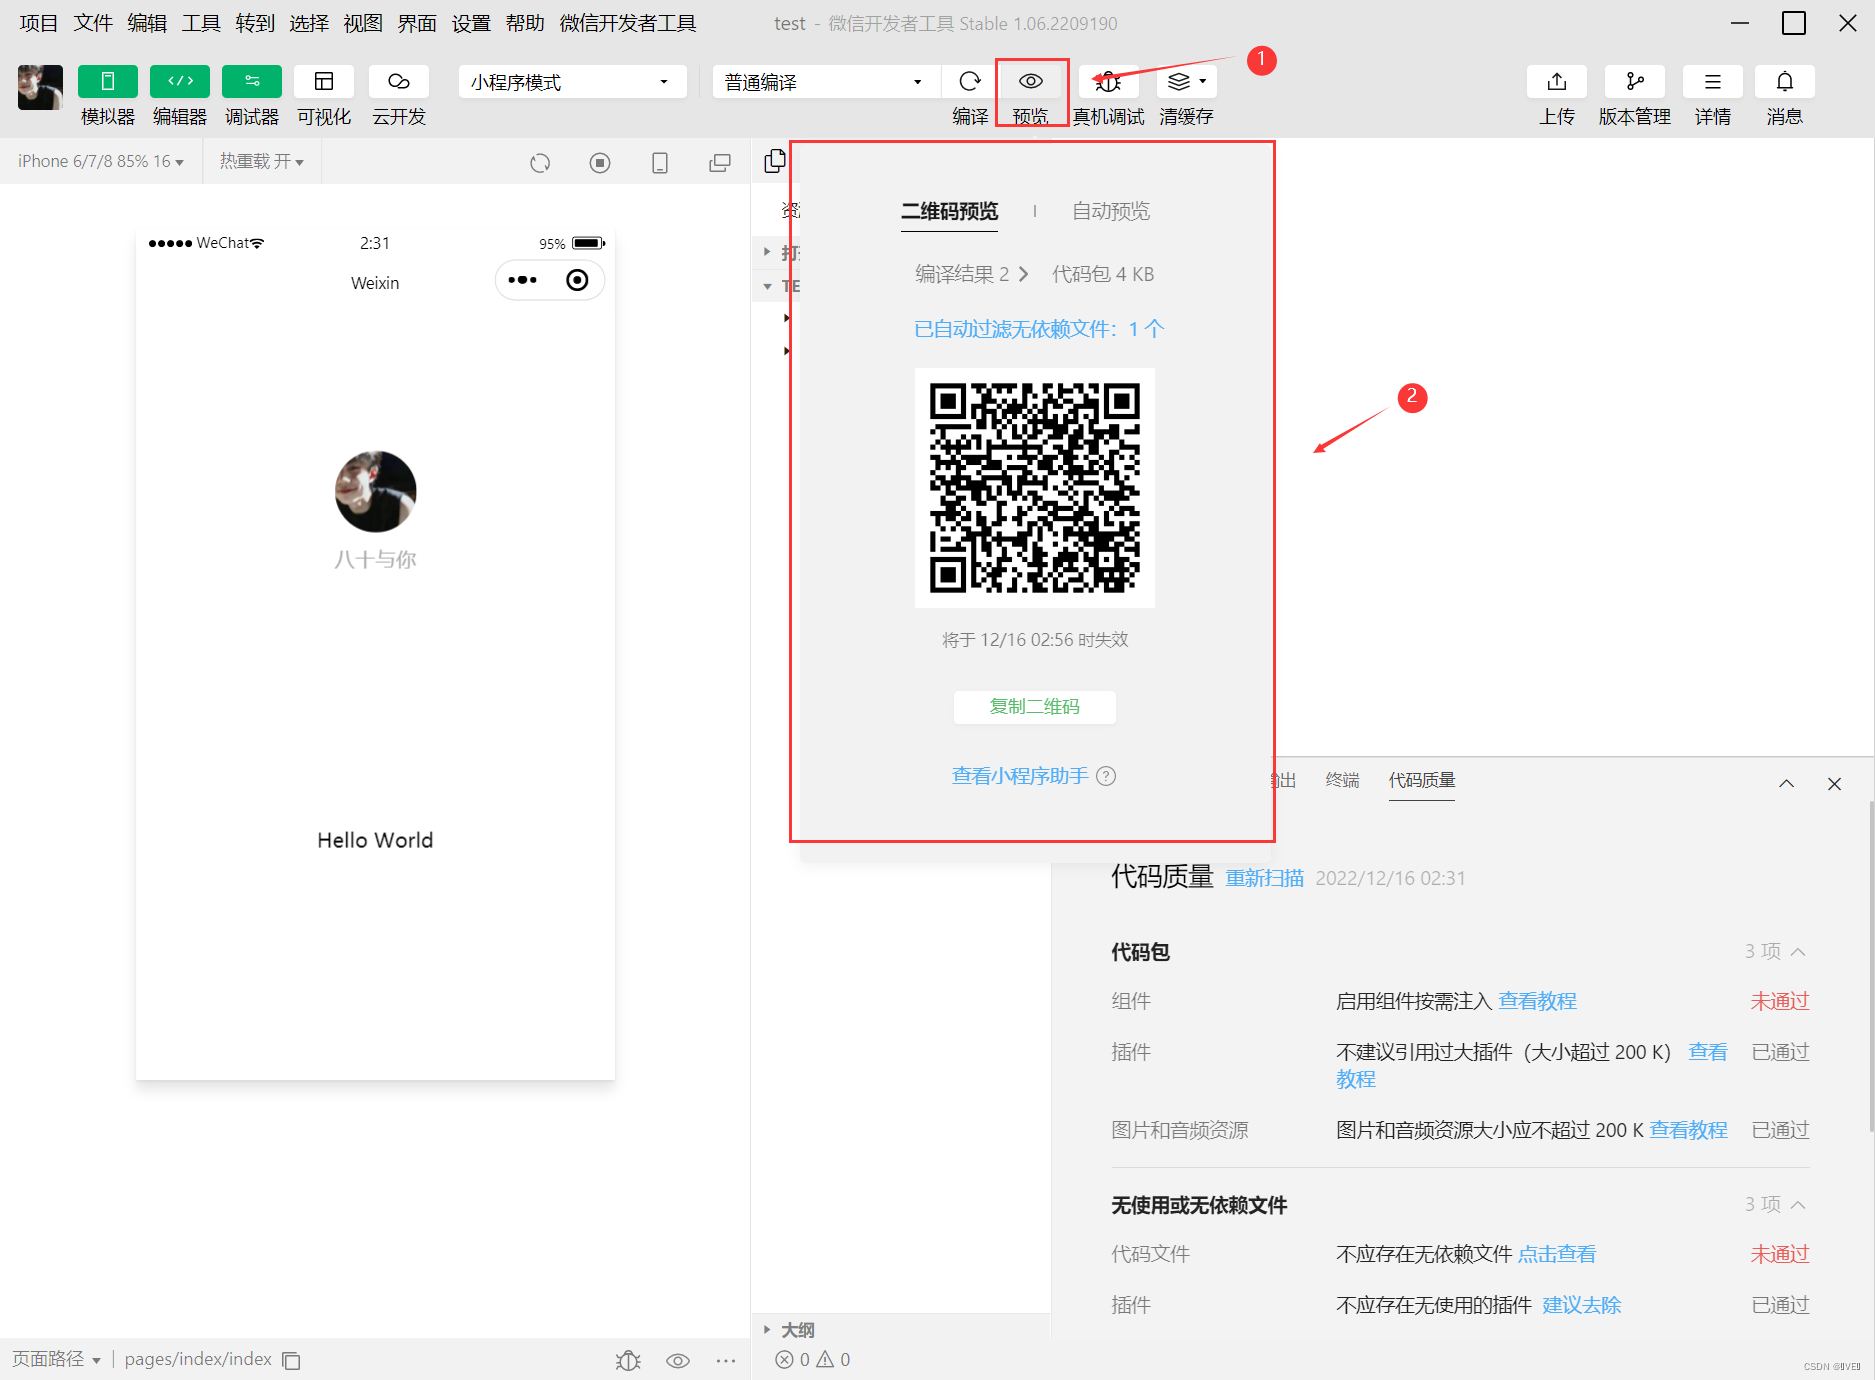Screen dimensions: 1875x1380
Task: Switch to the 自动预览 tab
Action: coord(1111,212)
